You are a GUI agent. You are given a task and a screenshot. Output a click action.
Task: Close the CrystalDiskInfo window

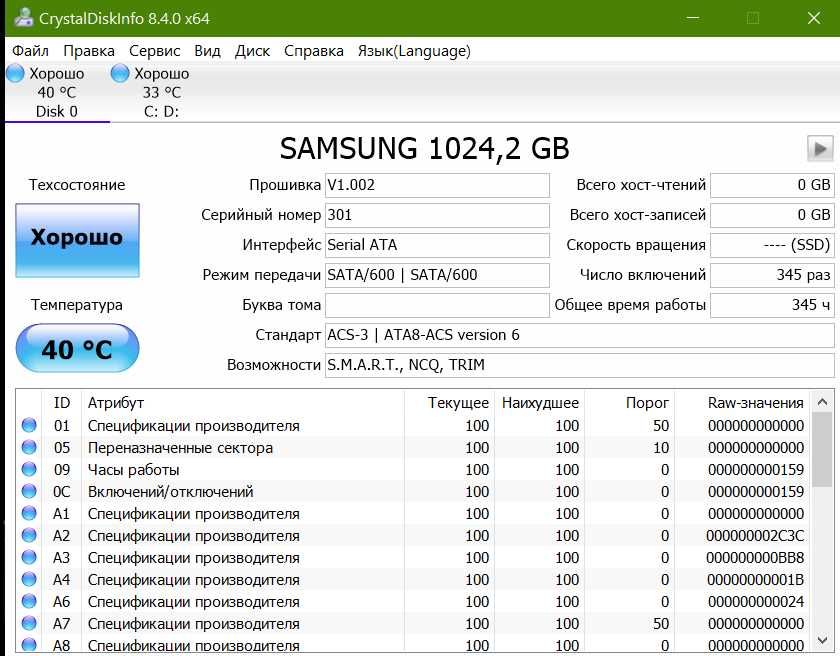[x=814, y=18]
